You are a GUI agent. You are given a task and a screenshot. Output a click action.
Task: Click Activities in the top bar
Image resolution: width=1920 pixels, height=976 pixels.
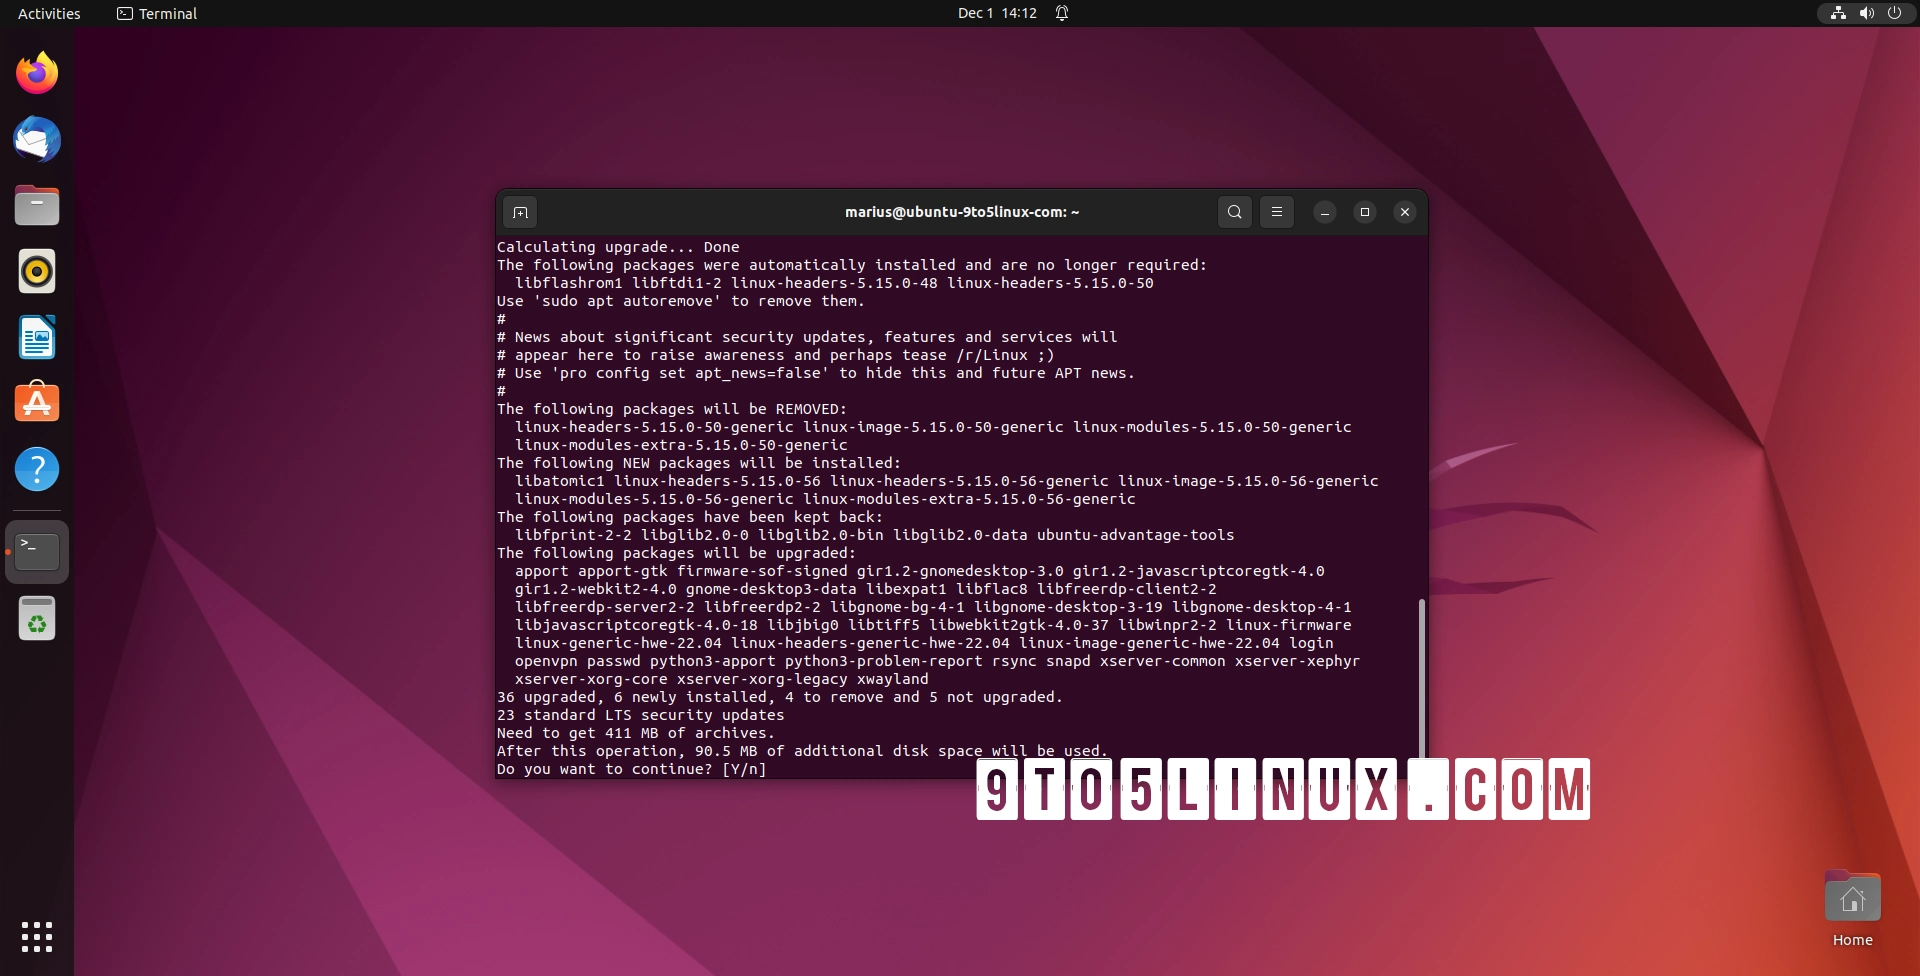pyautogui.click(x=47, y=13)
